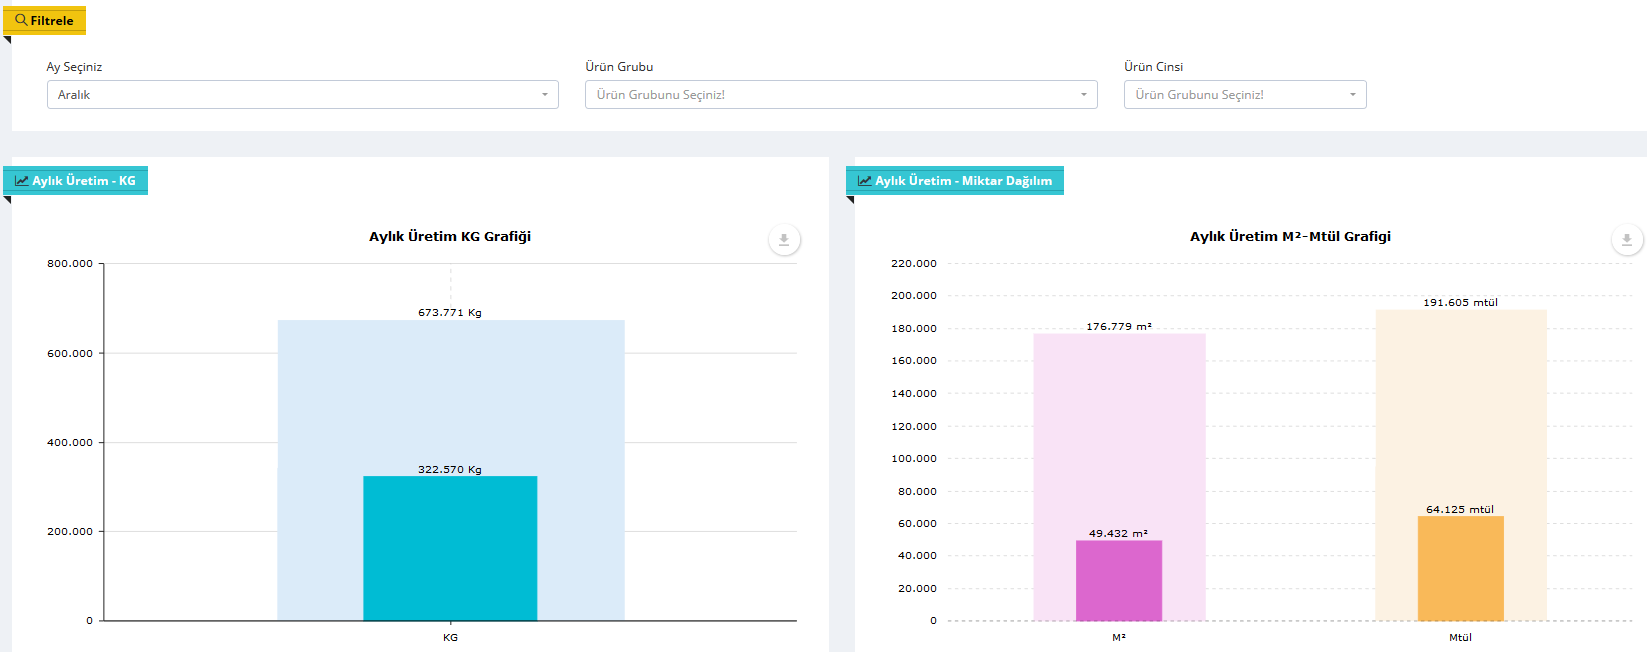Click the pale orange 191.605 mtül bar
This screenshot has width=1647, height=652.
(1460, 410)
